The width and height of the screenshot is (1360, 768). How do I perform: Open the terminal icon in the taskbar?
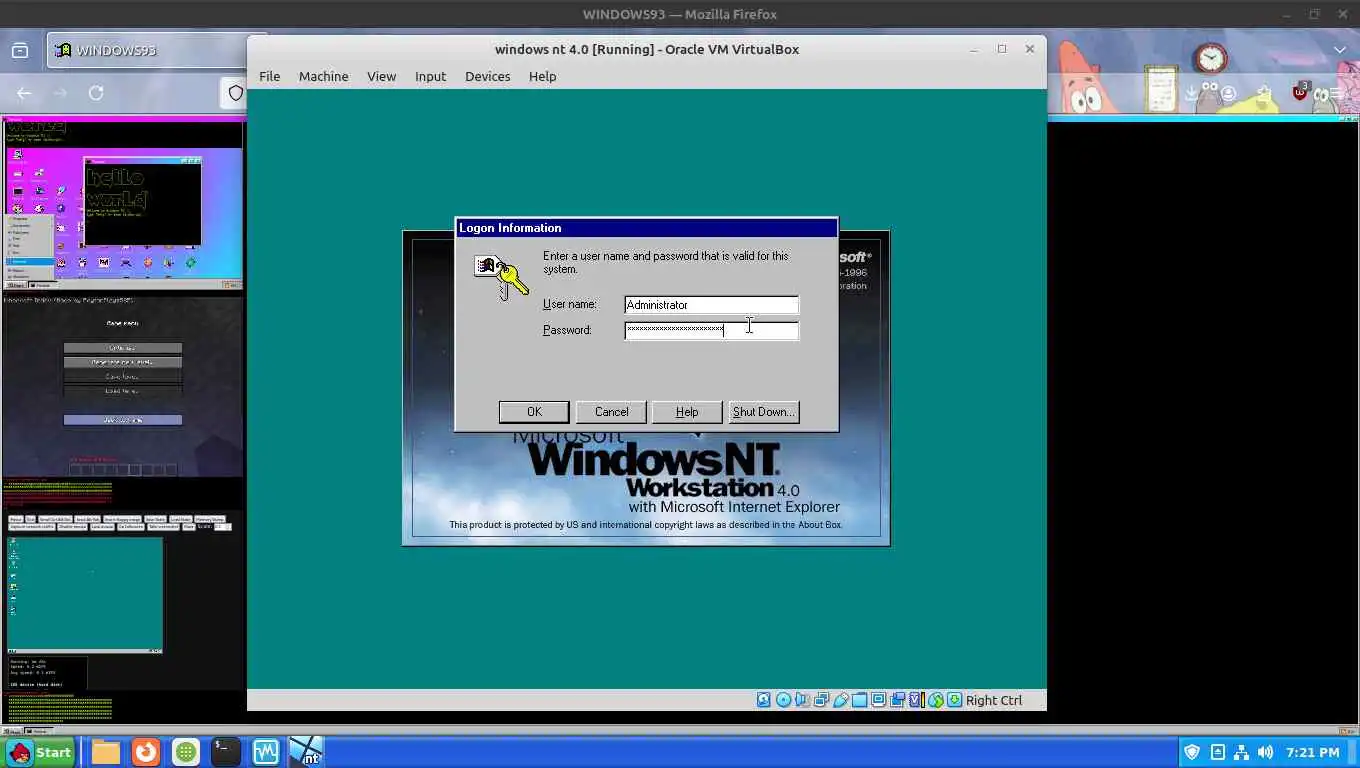pyautogui.click(x=226, y=751)
